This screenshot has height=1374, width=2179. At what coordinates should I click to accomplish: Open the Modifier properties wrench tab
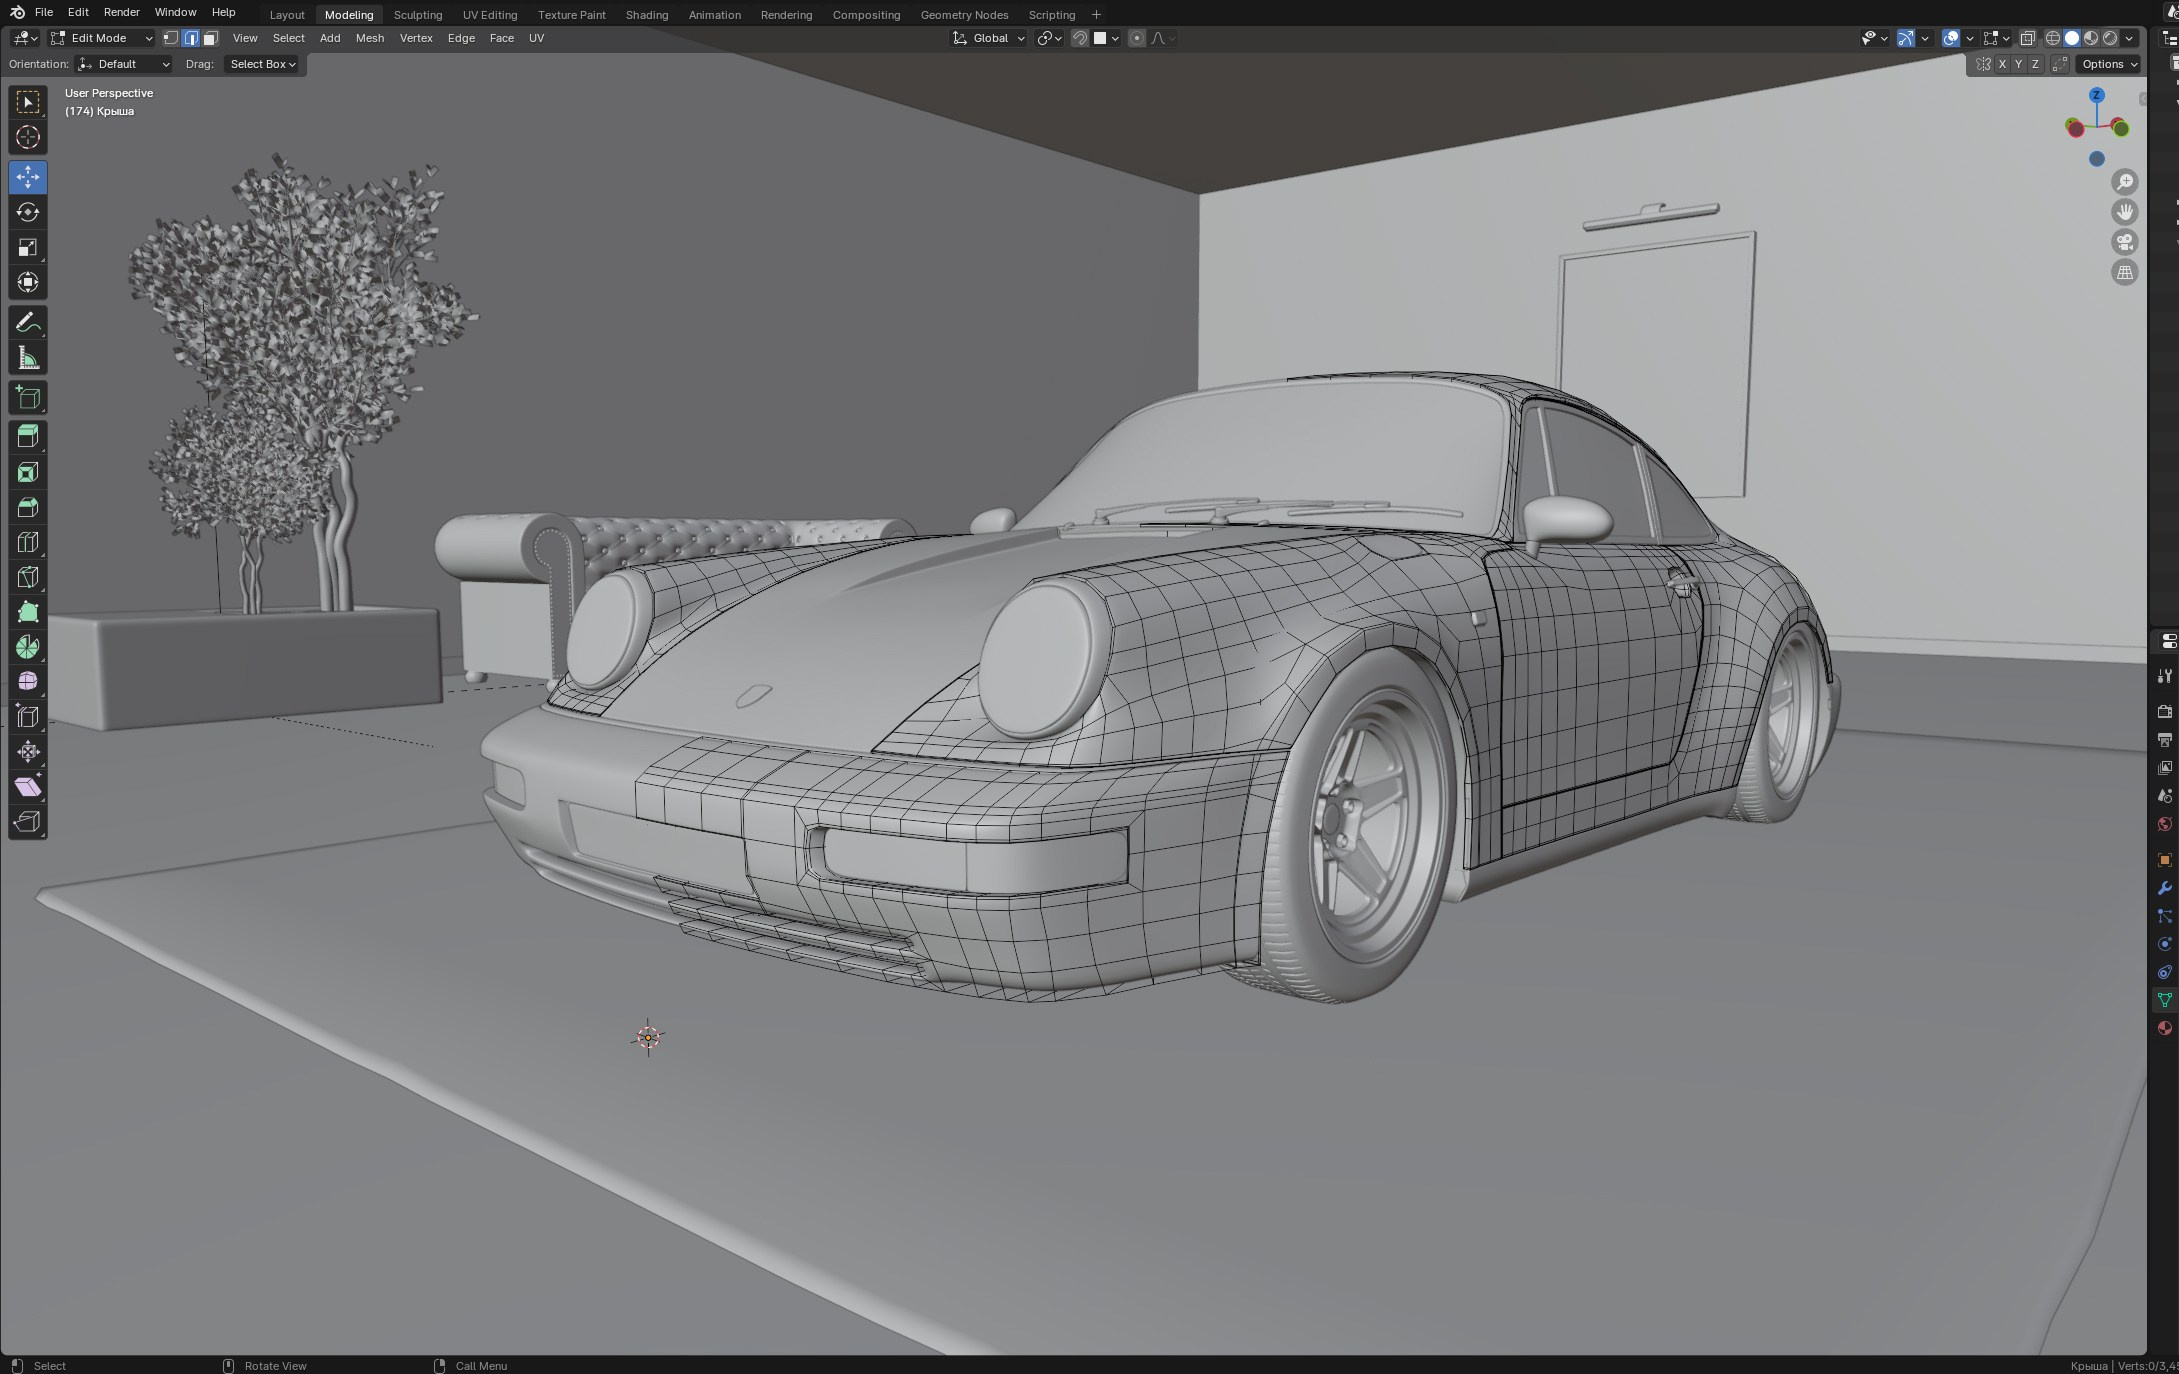coord(2165,889)
